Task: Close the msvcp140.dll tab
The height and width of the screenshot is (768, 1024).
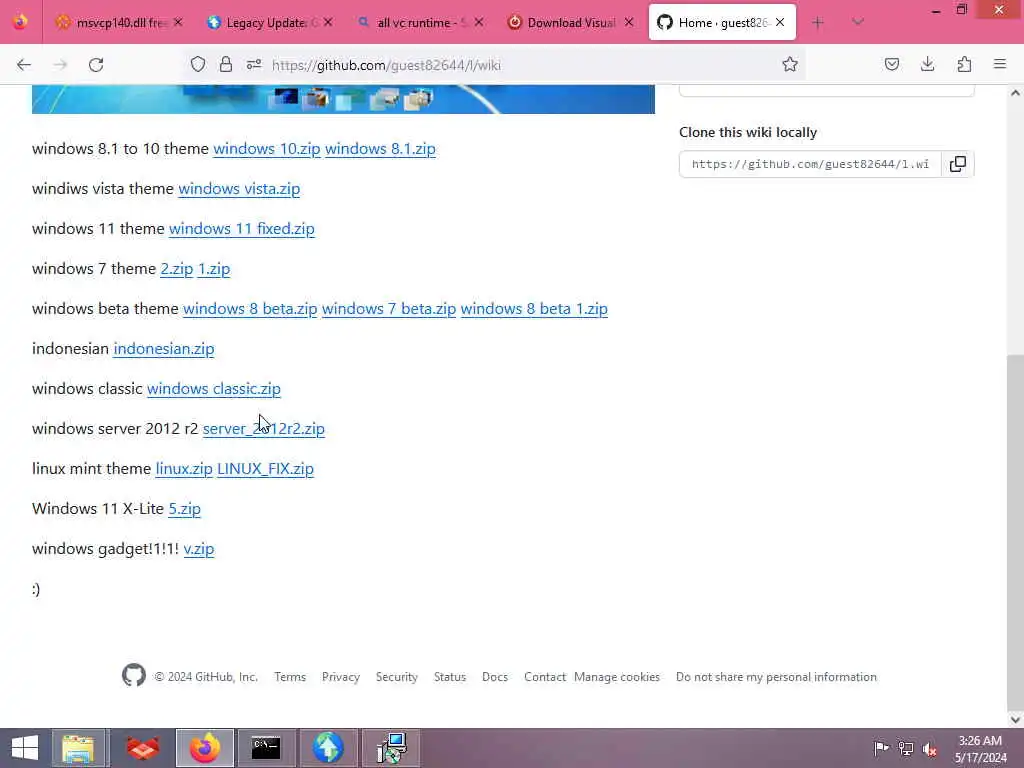Action: (178, 22)
